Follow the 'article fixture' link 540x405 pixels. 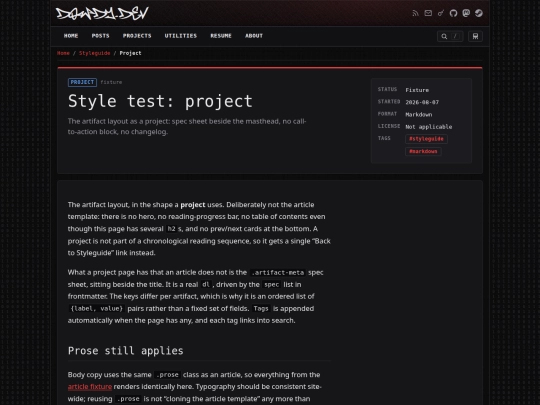pyautogui.click(x=90, y=387)
